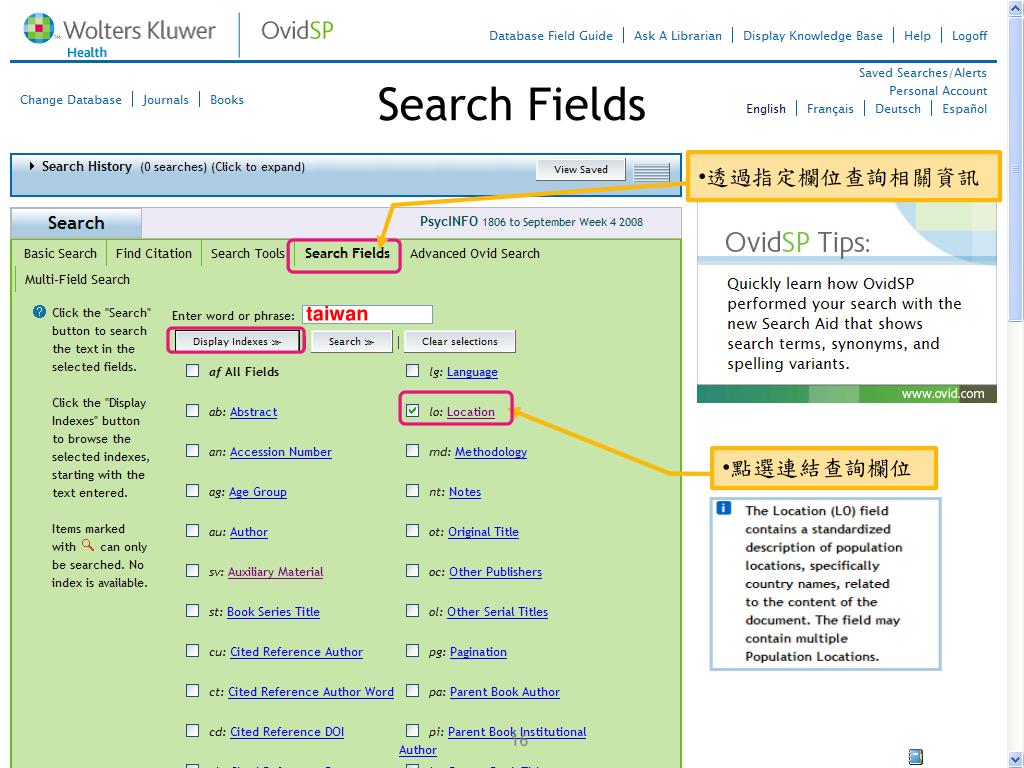Open the Advanced Ovid Search tab
This screenshot has width=1024, height=768.
pos(475,253)
